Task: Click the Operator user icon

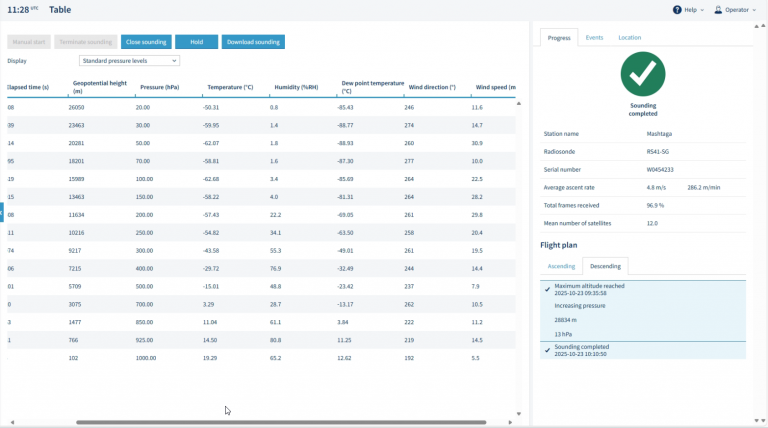Action: tap(718, 10)
